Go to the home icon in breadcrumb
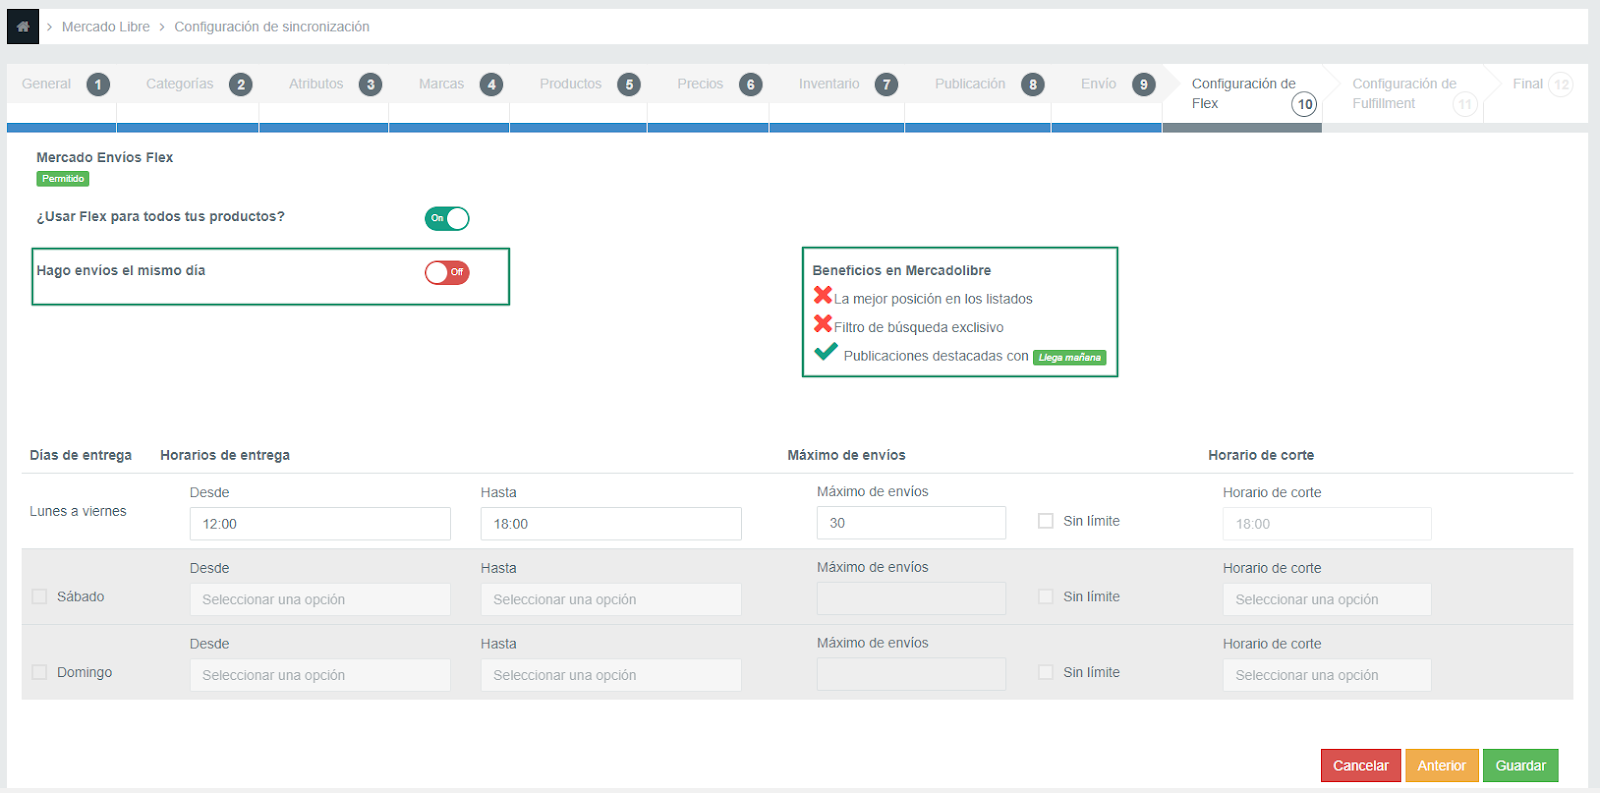 pos(23,27)
